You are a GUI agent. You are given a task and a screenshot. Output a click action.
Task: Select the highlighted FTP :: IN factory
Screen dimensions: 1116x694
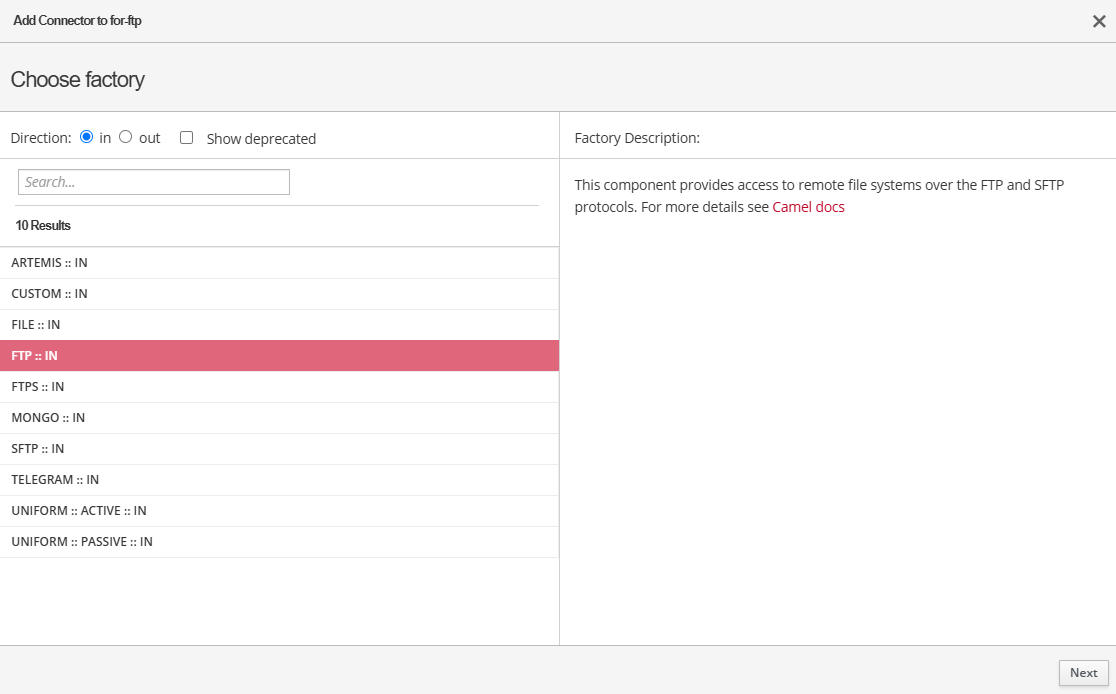pos(35,356)
